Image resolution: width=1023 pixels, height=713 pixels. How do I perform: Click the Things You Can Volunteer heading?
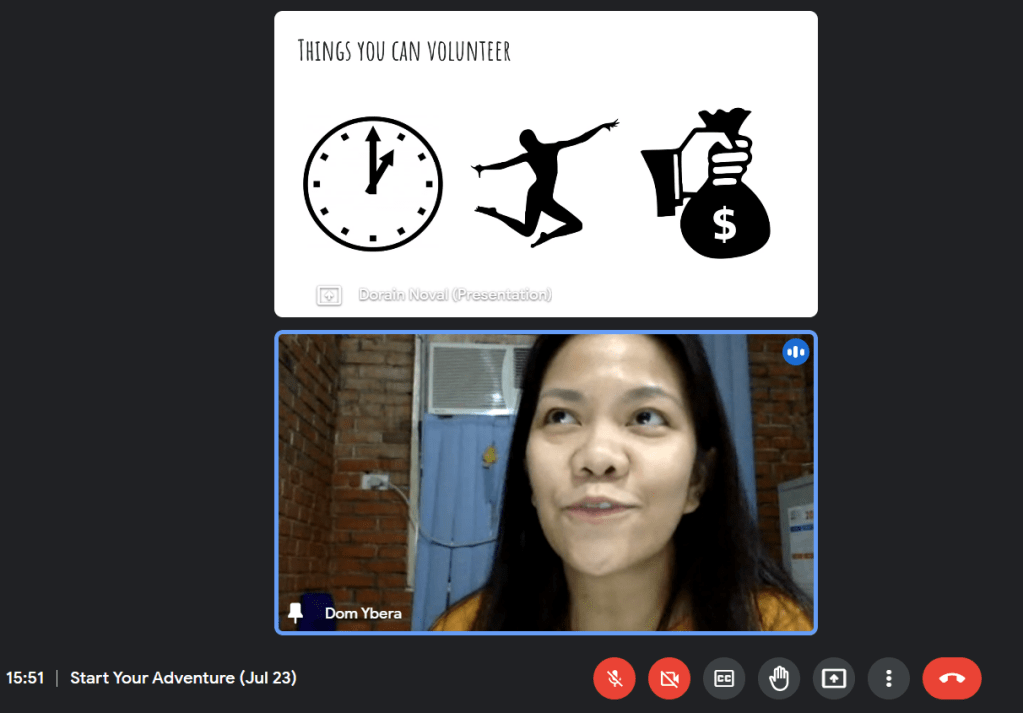point(404,51)
